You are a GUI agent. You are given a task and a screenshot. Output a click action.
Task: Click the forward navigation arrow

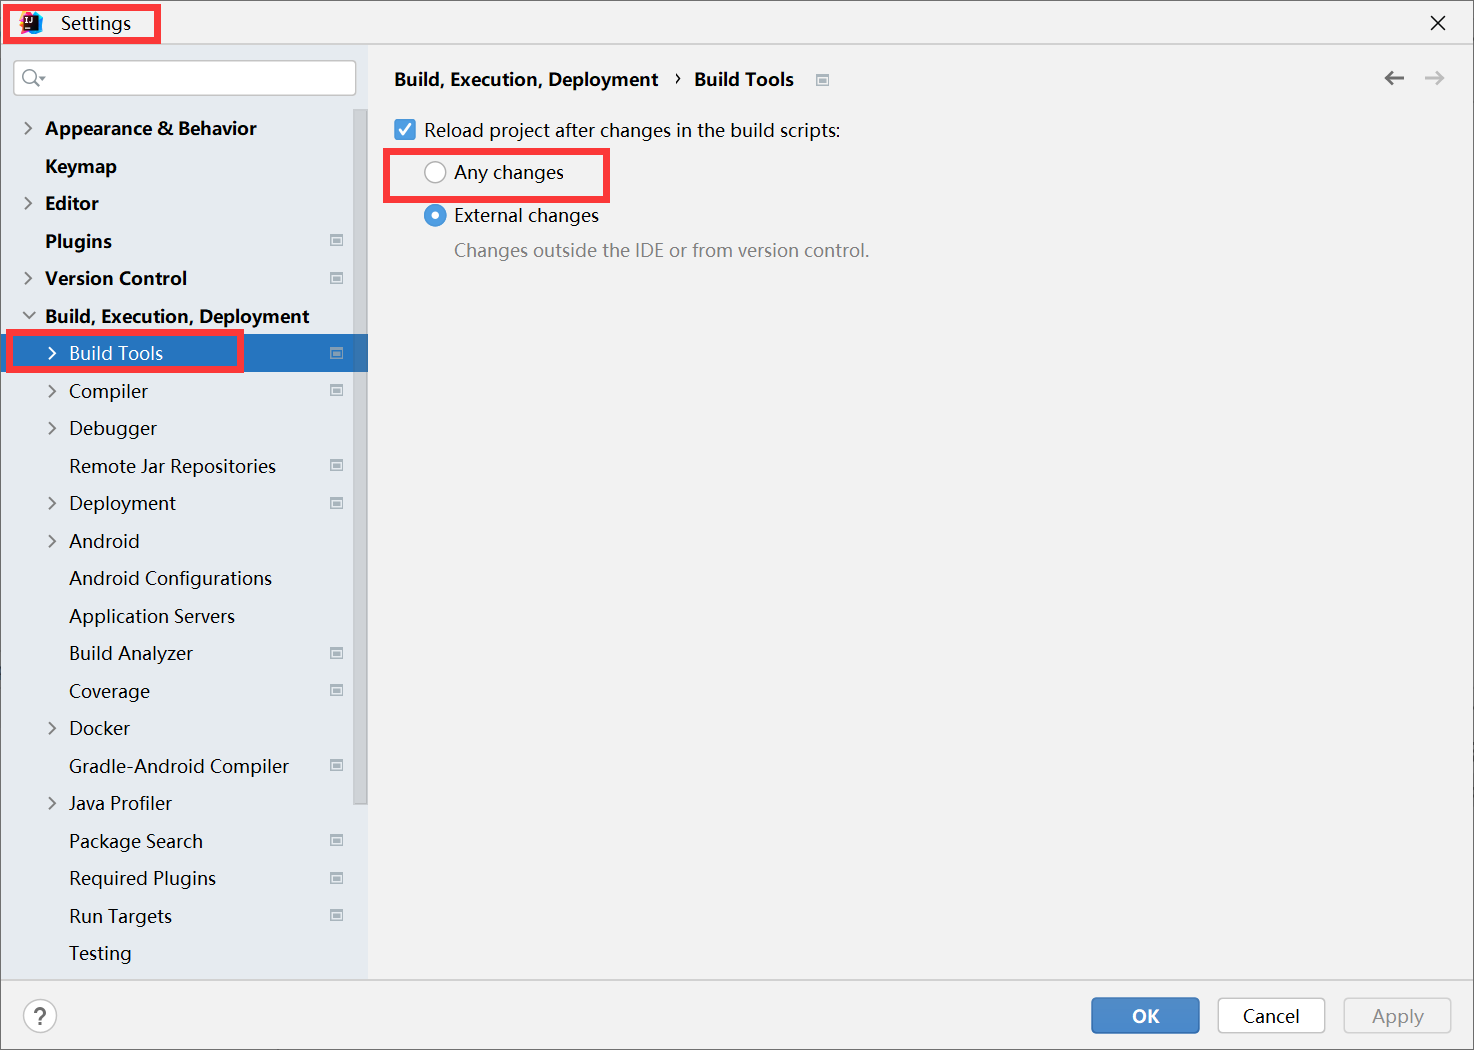[1434, 78]
